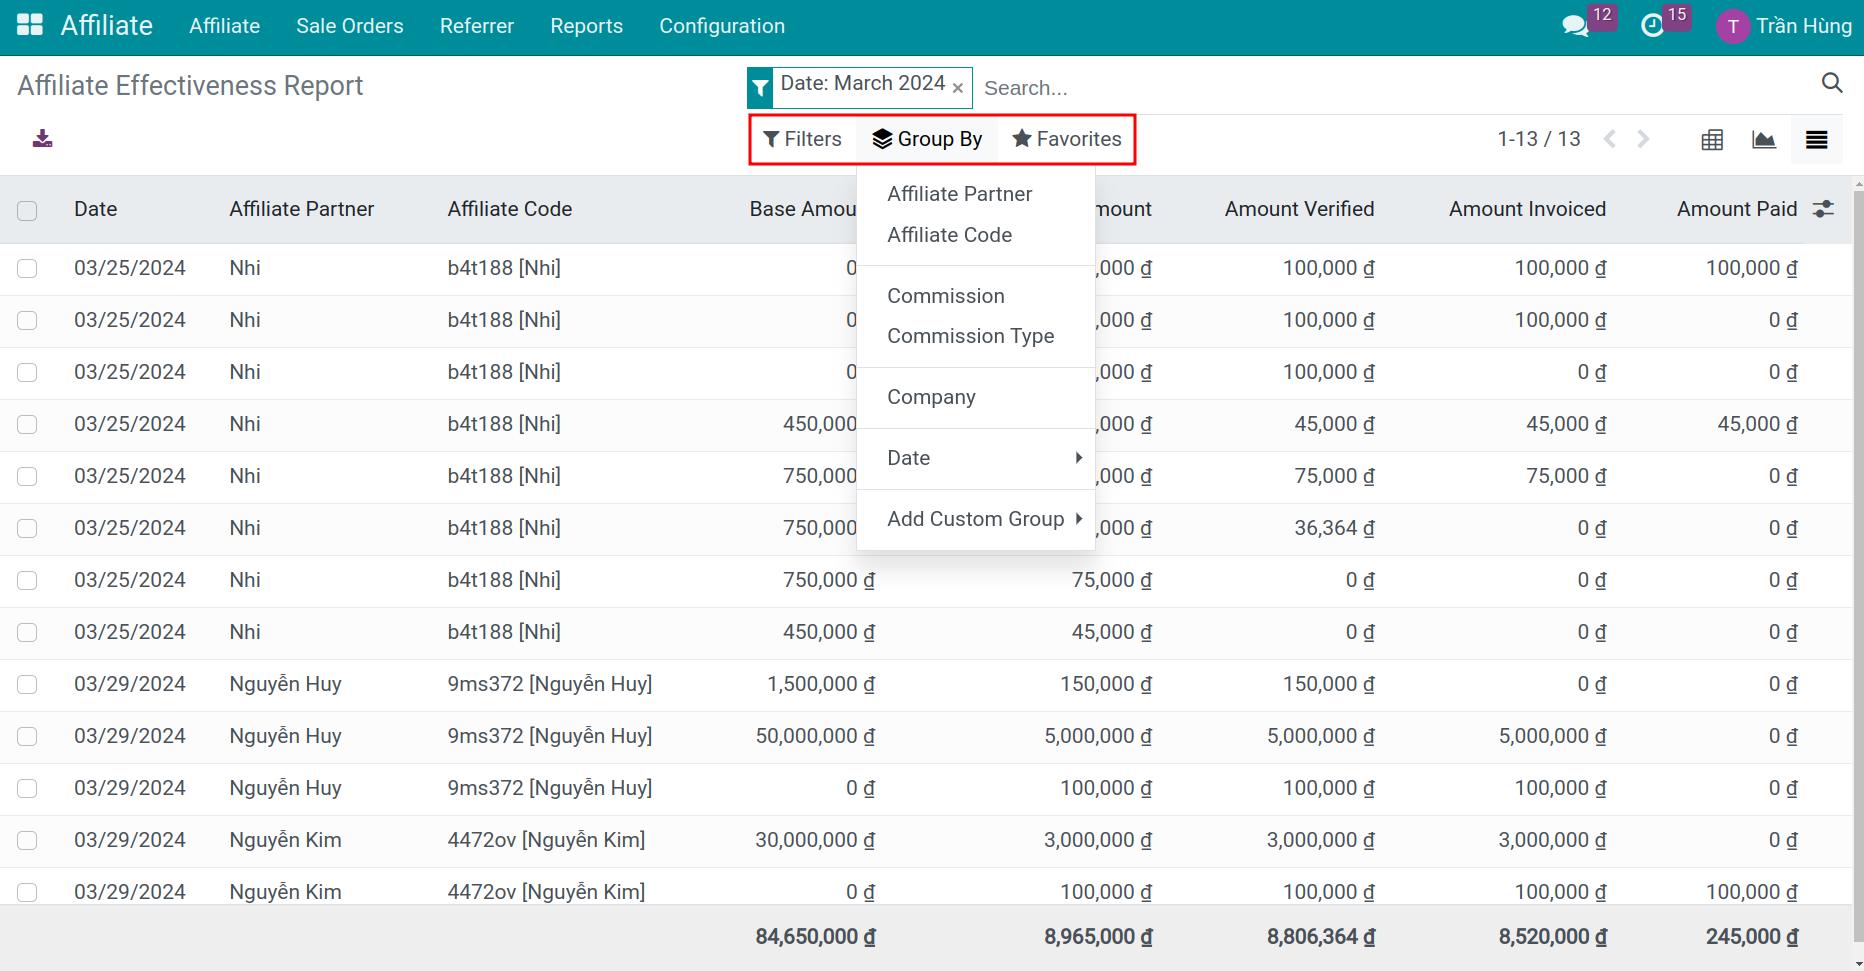The image size is (1864, 971).
Task: Open optional columns settings icon
Action: pos(1824,209)
